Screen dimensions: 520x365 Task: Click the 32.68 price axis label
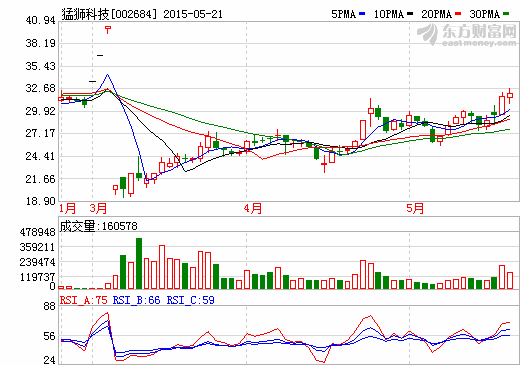click(40, 88)
